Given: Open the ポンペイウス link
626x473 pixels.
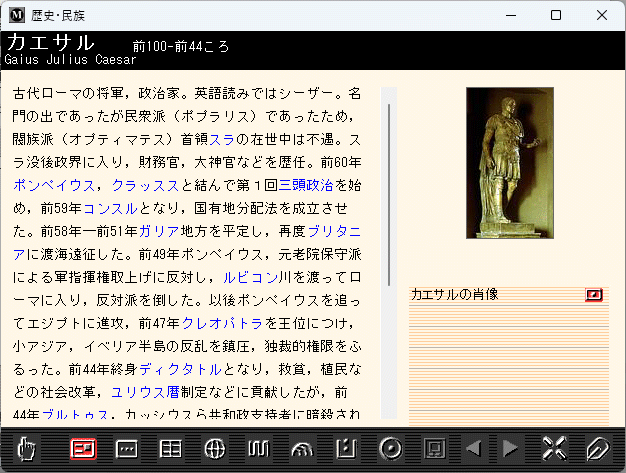Looking at the screenshot, I should coord(54,185).
